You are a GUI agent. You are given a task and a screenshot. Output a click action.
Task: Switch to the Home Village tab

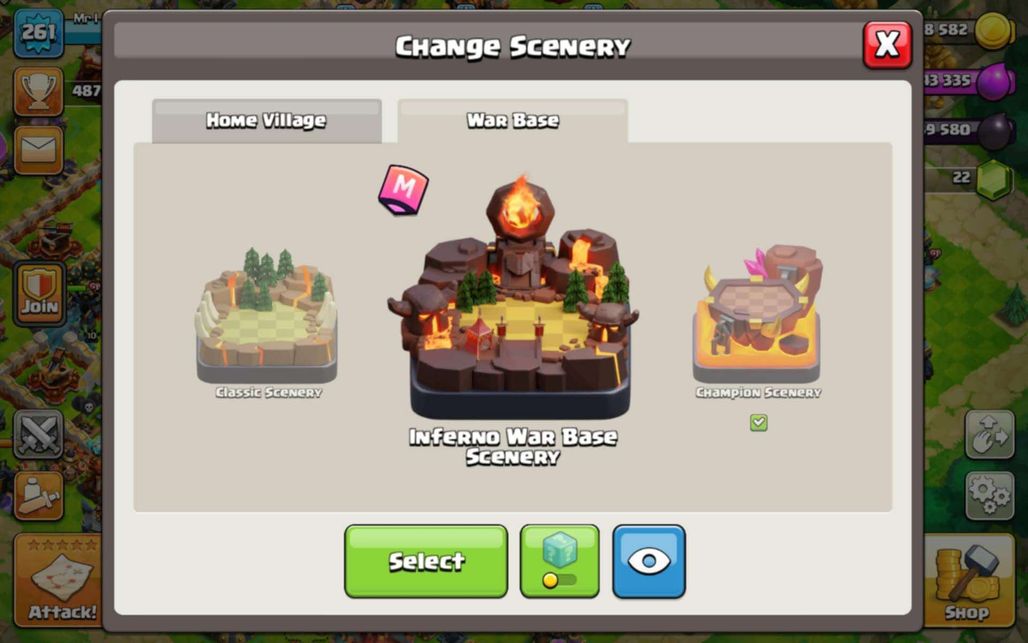(x=267, y=121)
